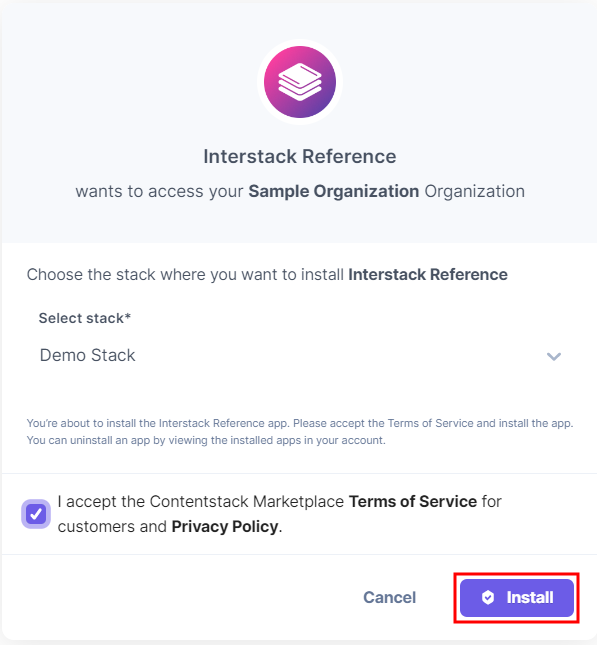Click bold 'Interstack Reference' in the stack prompt
This screenshot has height=645, width=597.
[x=428, y=275]
